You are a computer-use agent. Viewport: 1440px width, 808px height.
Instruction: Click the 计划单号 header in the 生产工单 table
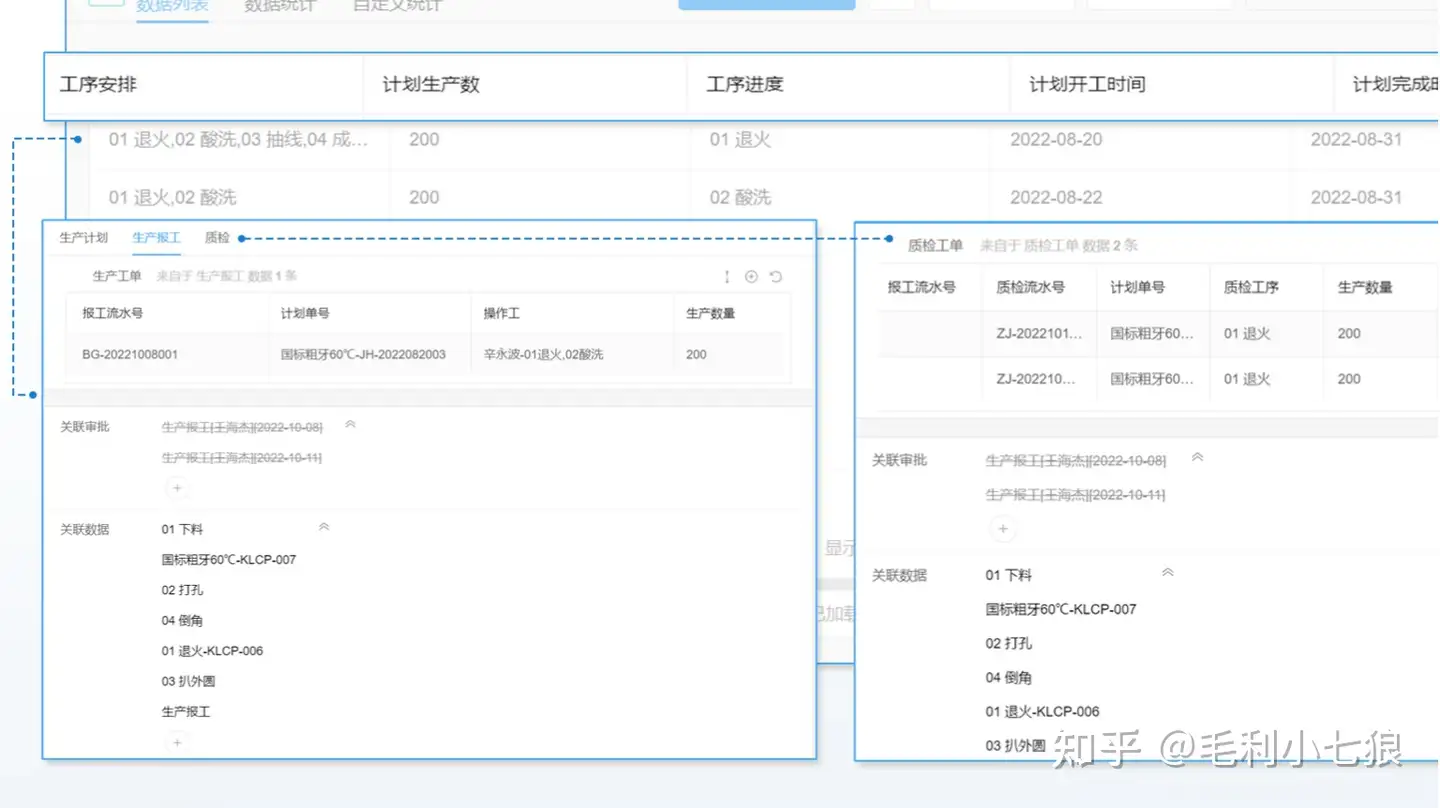tap(305, 314)
